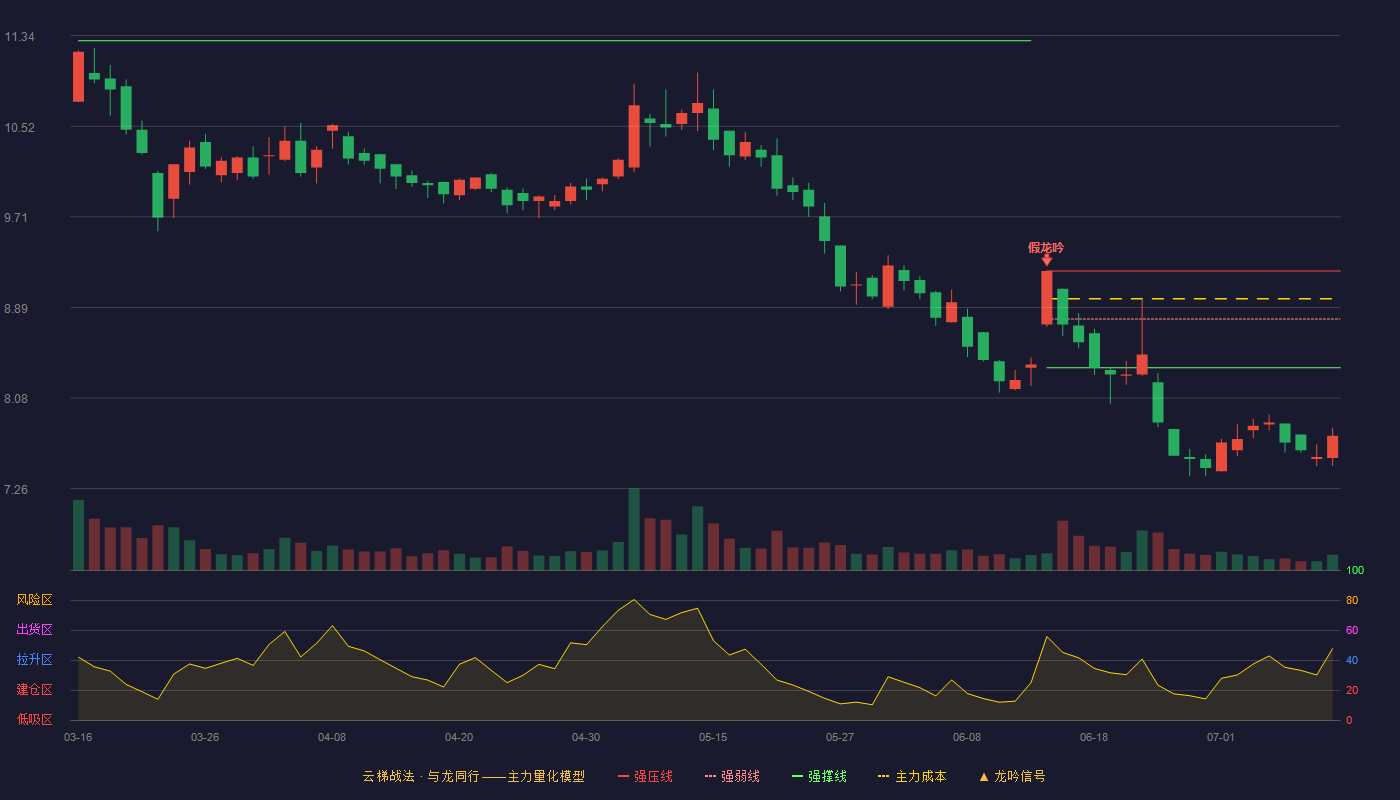Click the 云梯战法 · 与龙同行 model legend title

[x=473, y=776]
